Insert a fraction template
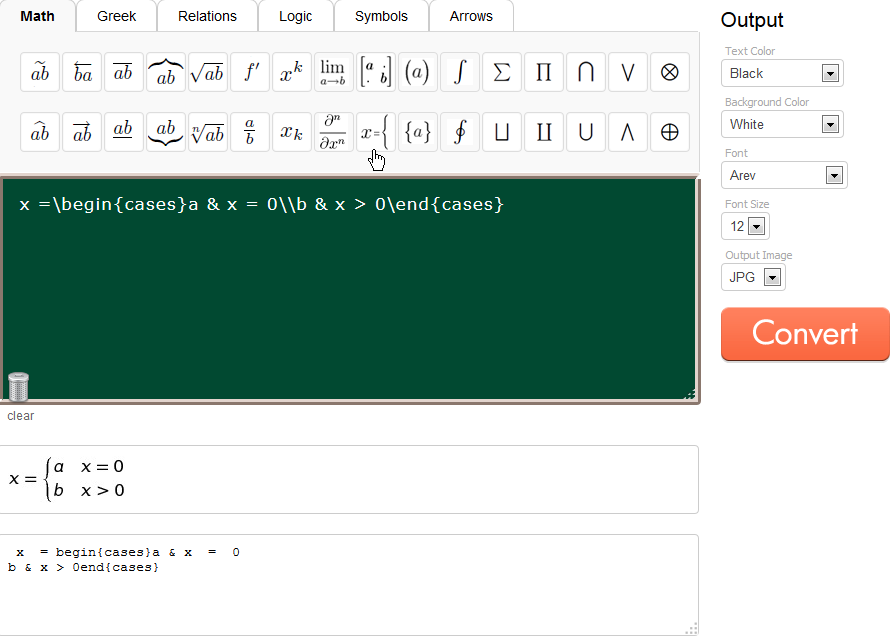Viewport: 895px width, 638px height. [x=249, y=131]
